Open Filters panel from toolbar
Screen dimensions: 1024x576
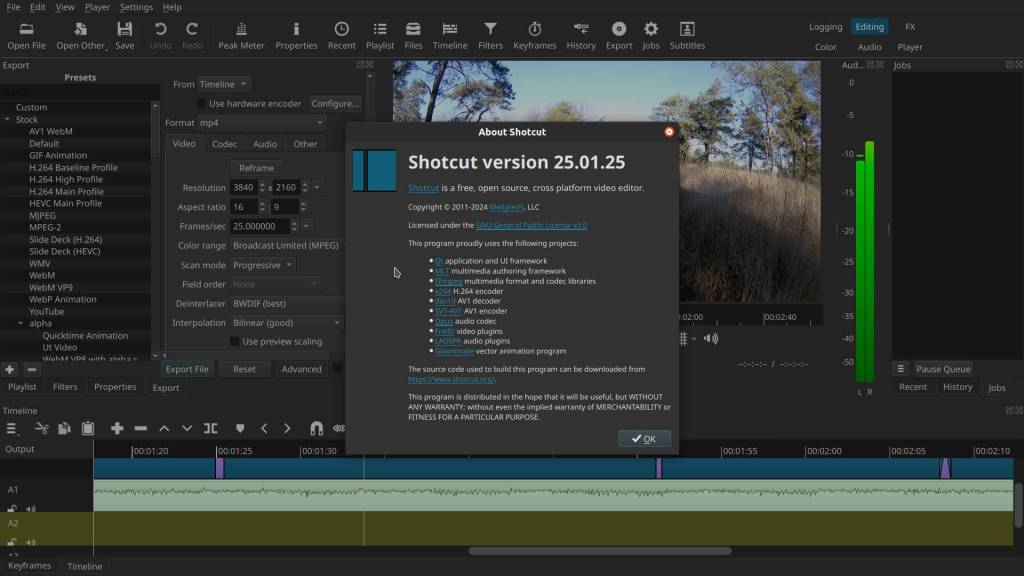click(490, 36)
